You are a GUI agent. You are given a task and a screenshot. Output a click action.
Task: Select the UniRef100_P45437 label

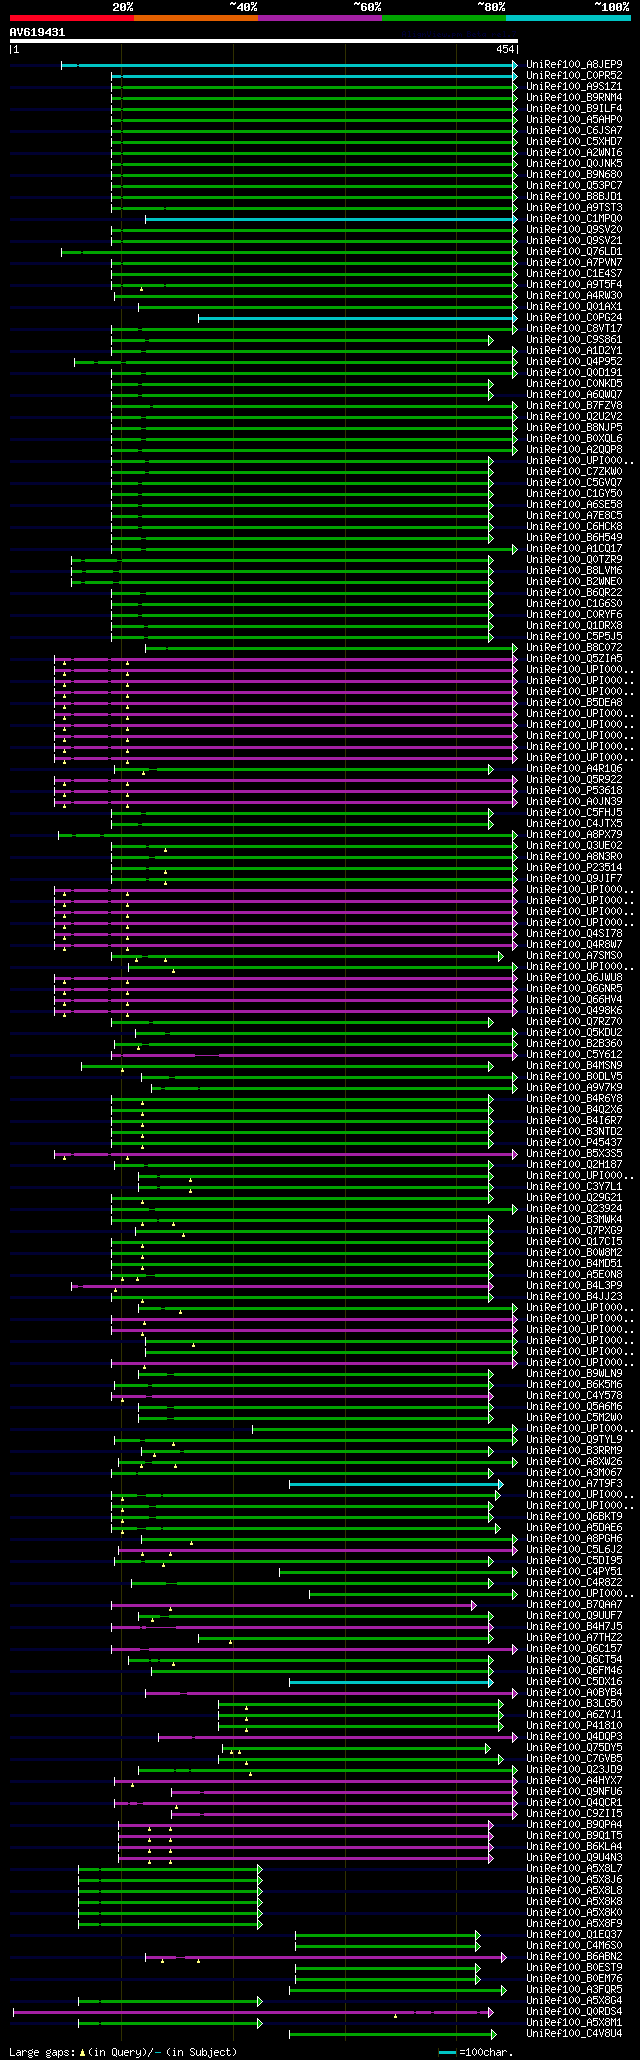tap(574, 1143)
